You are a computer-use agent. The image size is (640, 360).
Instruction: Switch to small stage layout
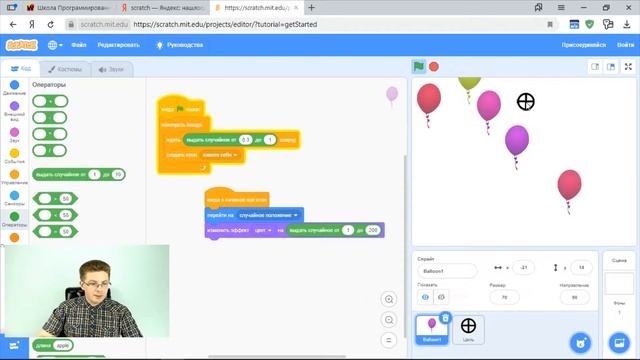(595, 67)
